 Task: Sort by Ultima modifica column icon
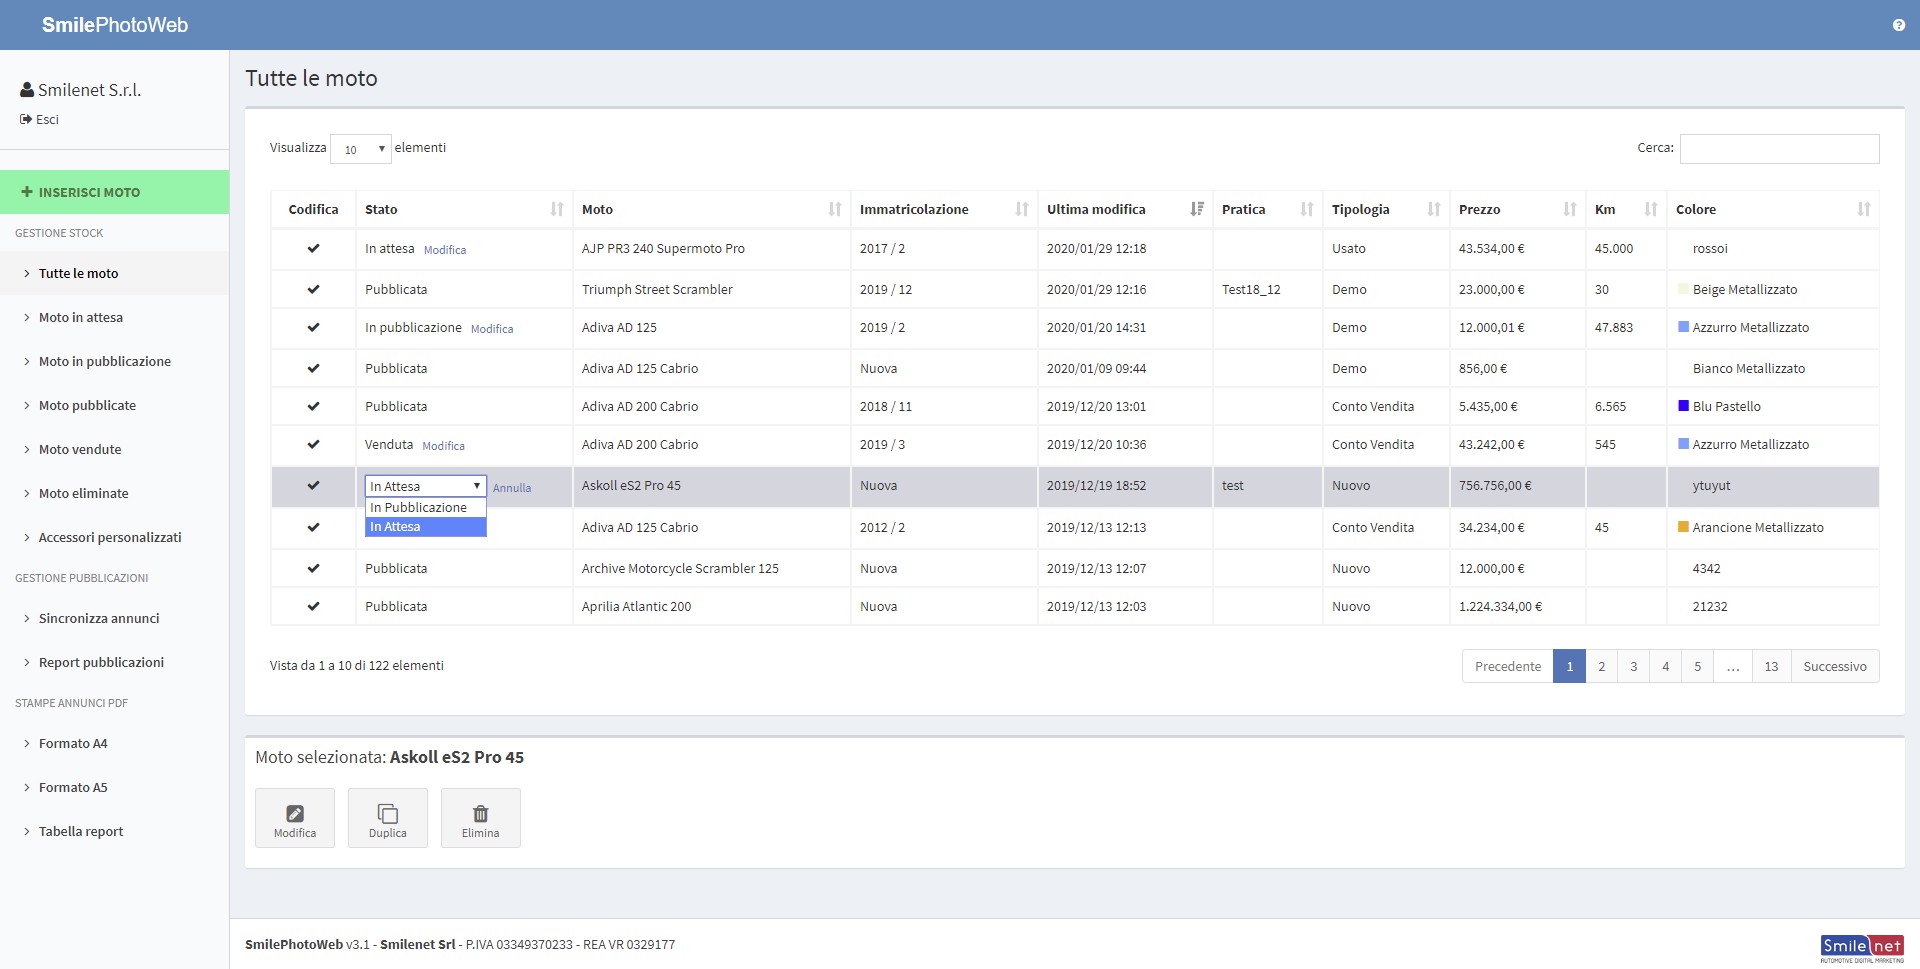click(x=1197, y=209)
